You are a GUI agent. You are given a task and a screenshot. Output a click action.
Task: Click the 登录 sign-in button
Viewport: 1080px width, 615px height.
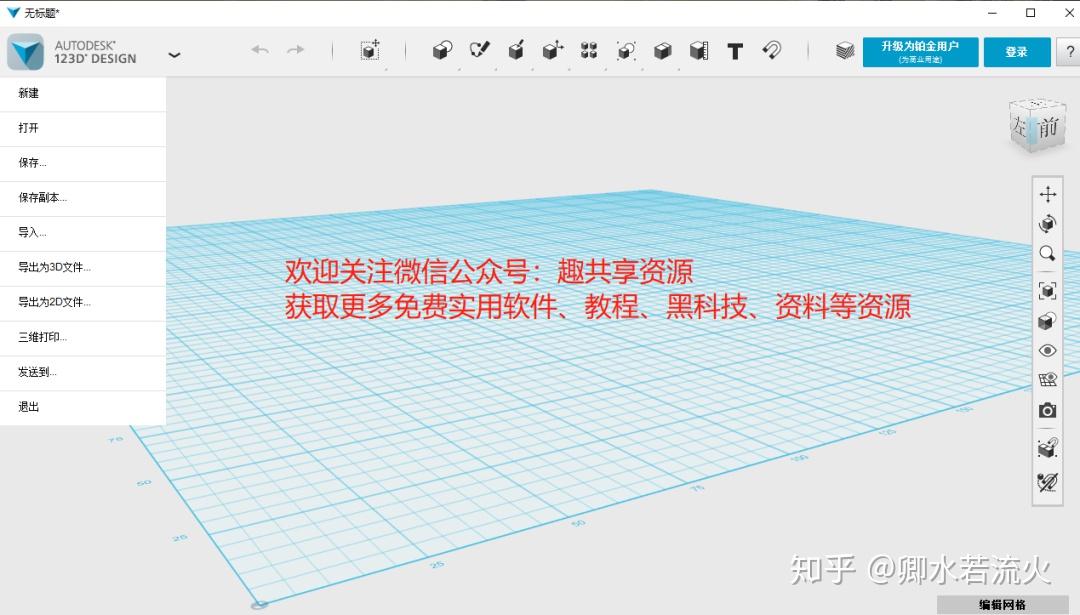1016,51
